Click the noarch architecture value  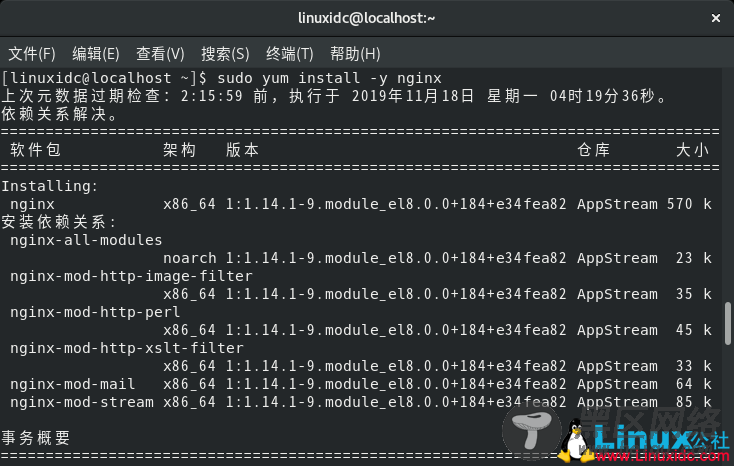tap(190, 258)
